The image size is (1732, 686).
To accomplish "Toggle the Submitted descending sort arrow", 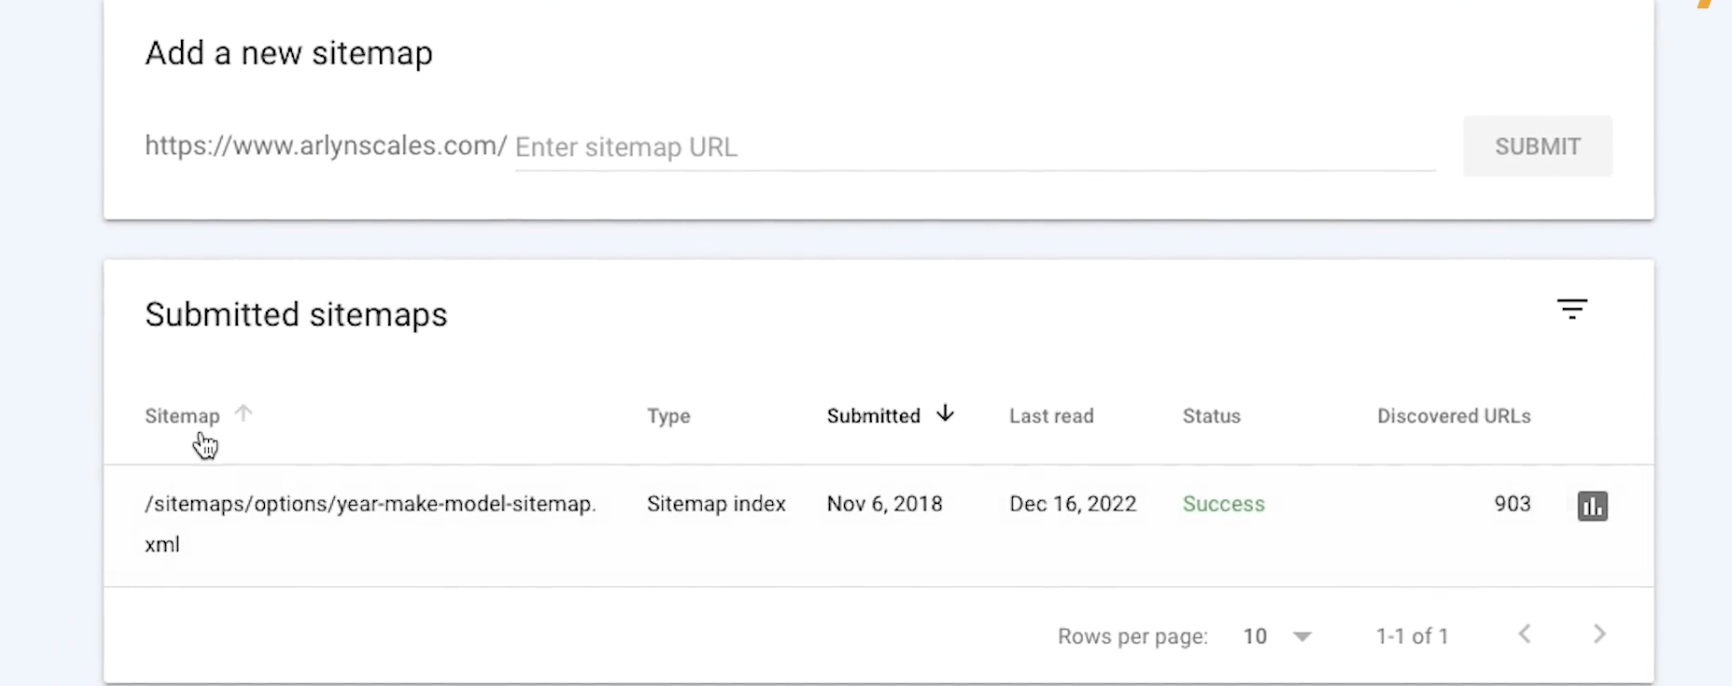I will pos(945,413).
